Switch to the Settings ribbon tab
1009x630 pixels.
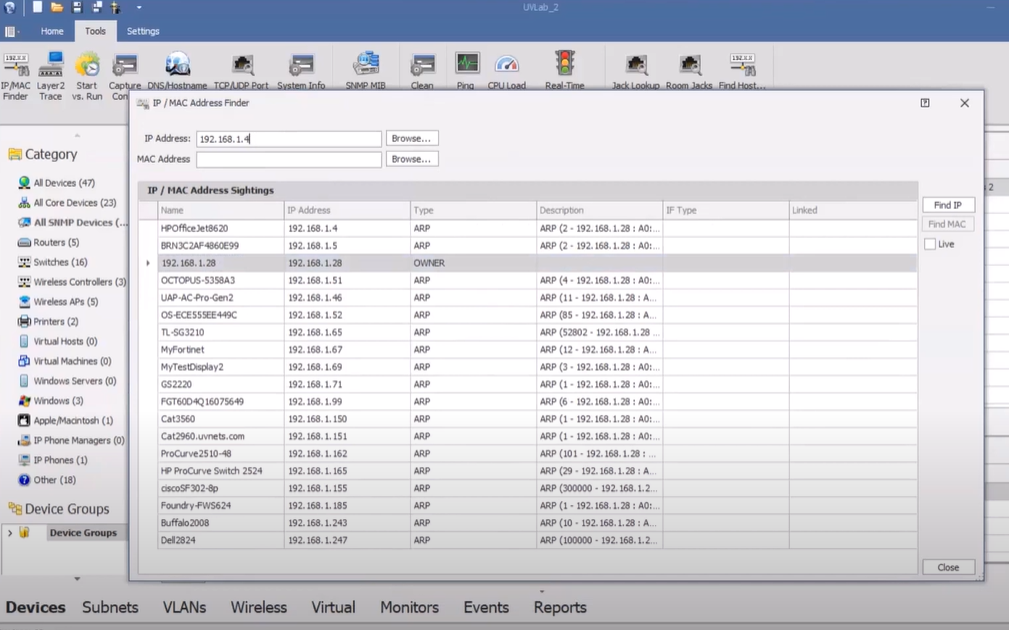(143, 31)
